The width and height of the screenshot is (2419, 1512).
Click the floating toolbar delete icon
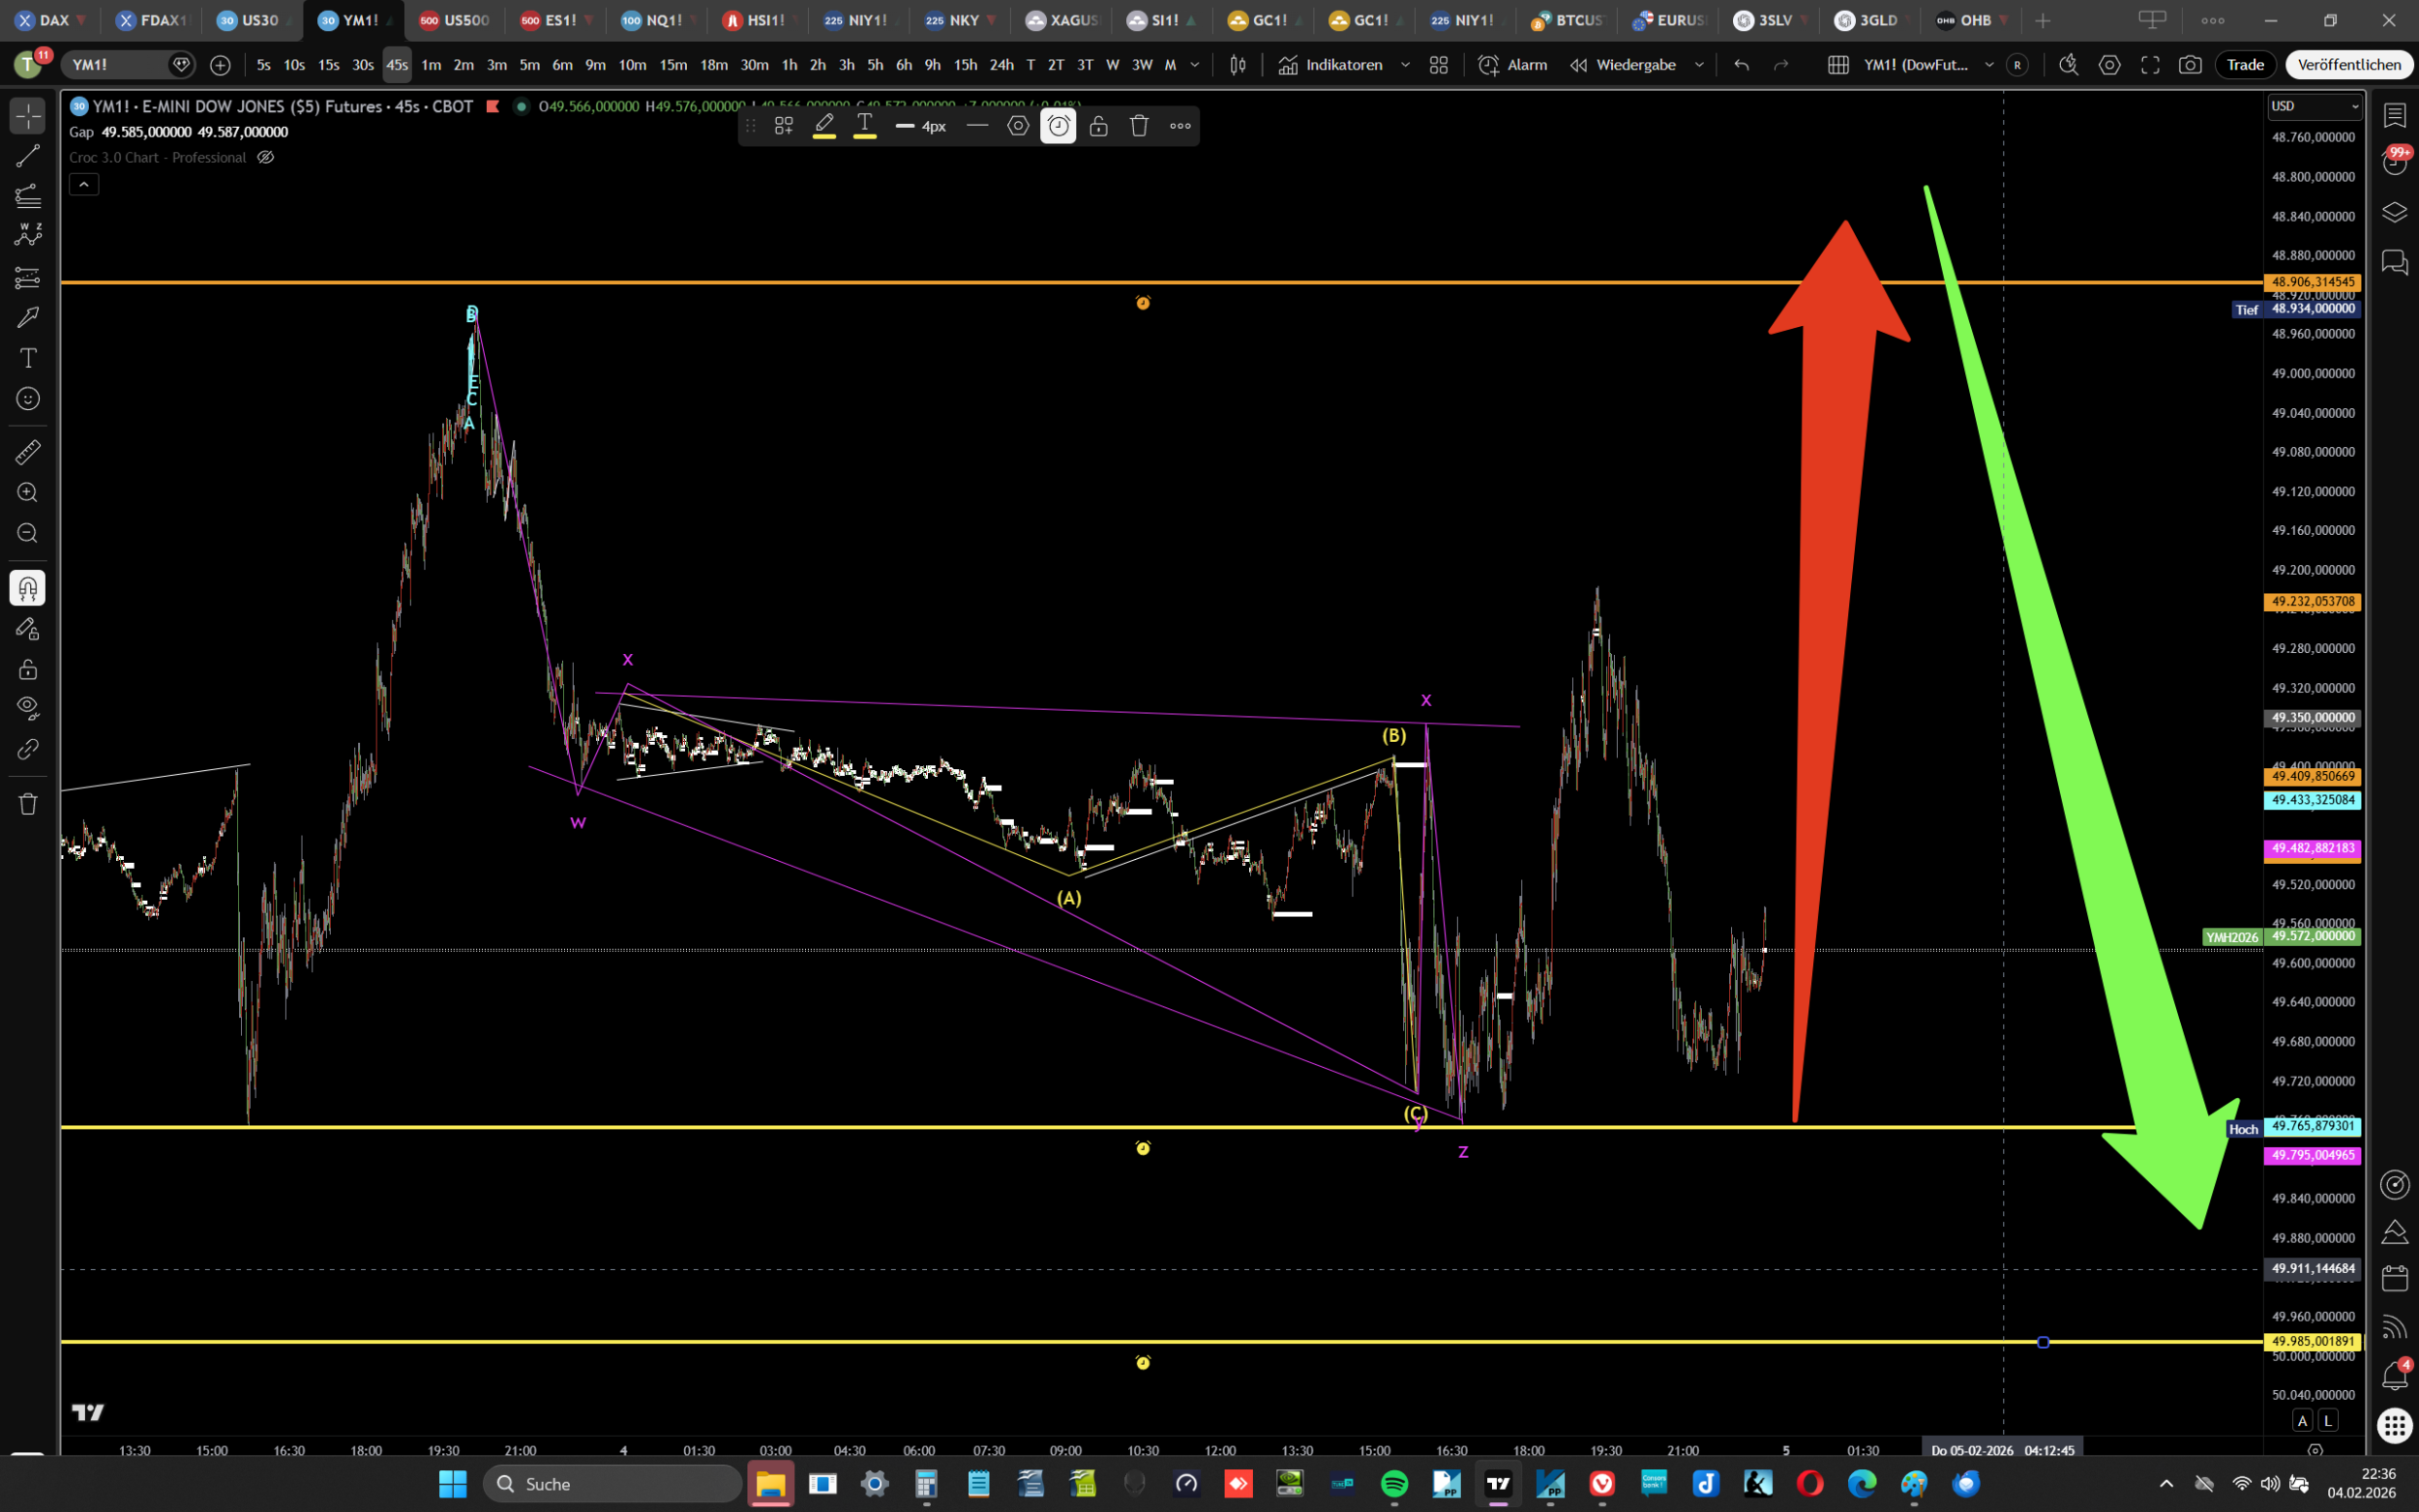coord(1139,126)
